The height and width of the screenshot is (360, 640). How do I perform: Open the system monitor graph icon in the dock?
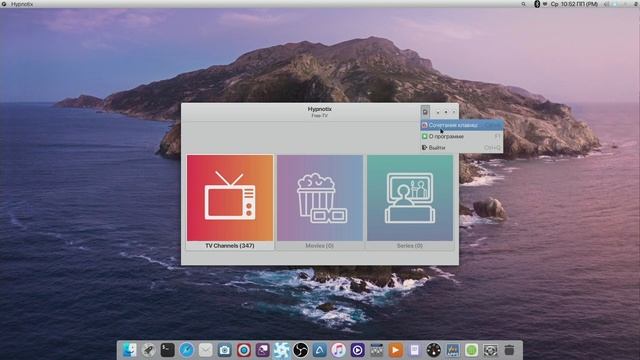pos(453,350)
